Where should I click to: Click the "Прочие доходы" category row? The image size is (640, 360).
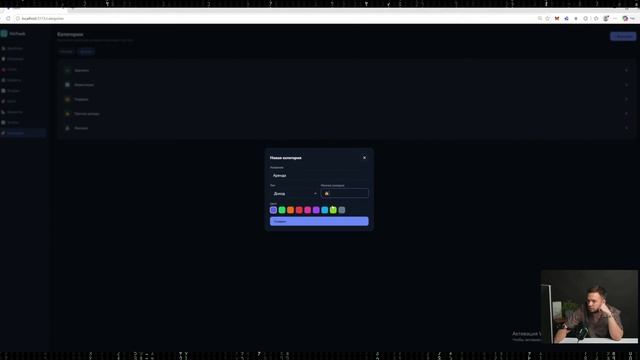tap(347, 114)
